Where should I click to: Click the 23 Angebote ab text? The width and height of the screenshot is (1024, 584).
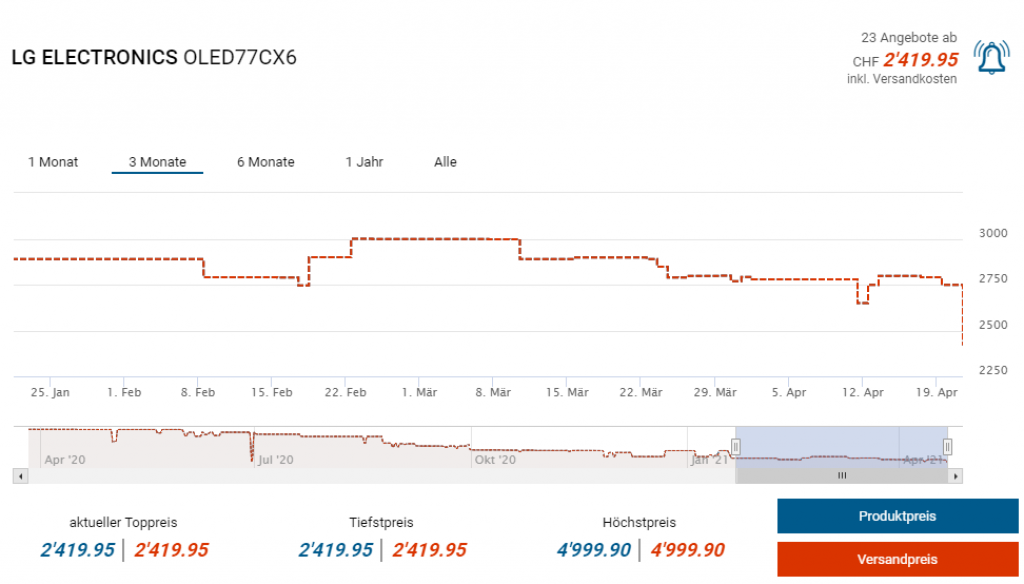pos(909,38)
